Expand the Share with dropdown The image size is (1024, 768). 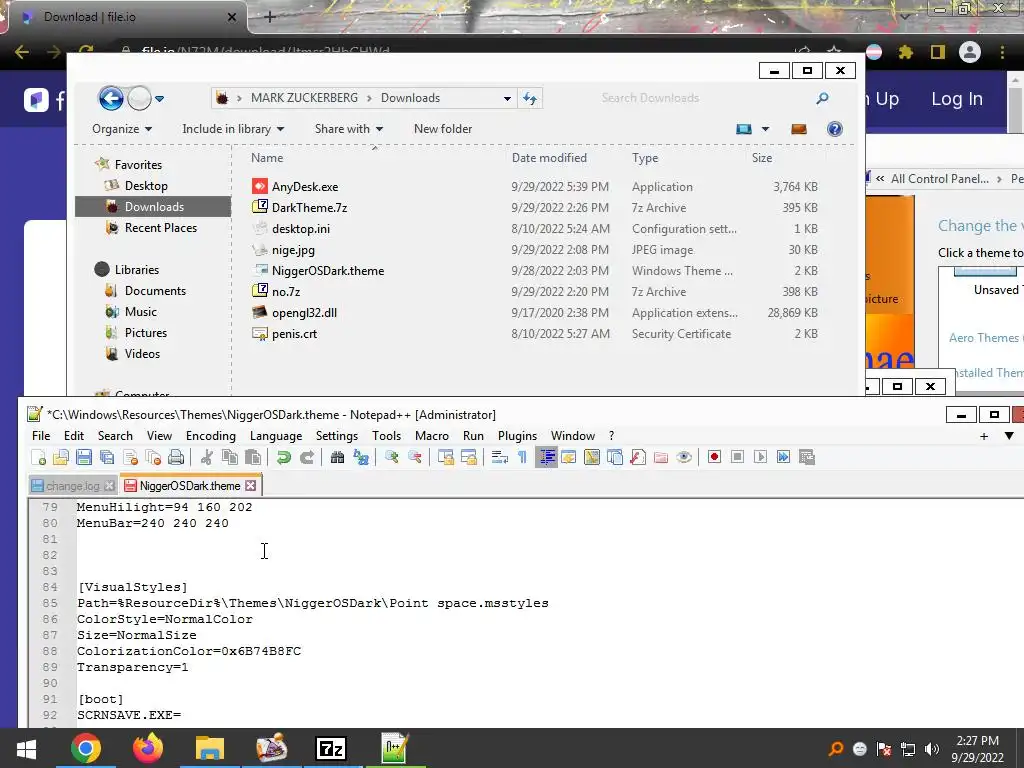349,129
